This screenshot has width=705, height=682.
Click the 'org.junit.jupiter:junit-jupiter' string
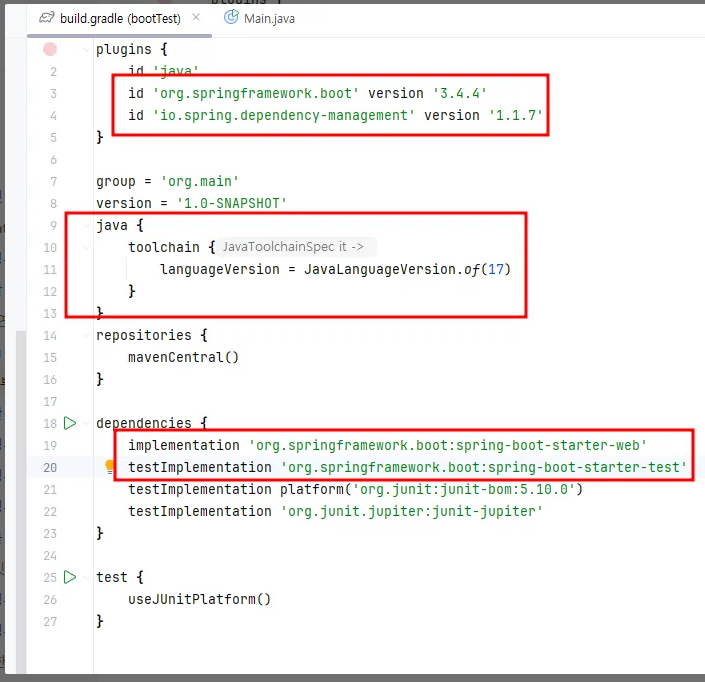click(412, 511)
